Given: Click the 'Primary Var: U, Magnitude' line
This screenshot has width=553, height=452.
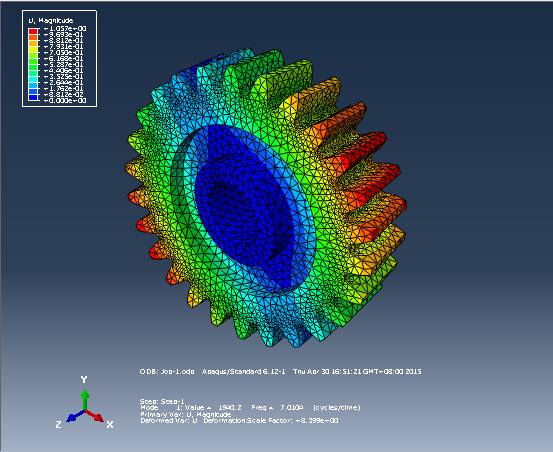Looking at the screenshot, I should [x=186, y=414].
